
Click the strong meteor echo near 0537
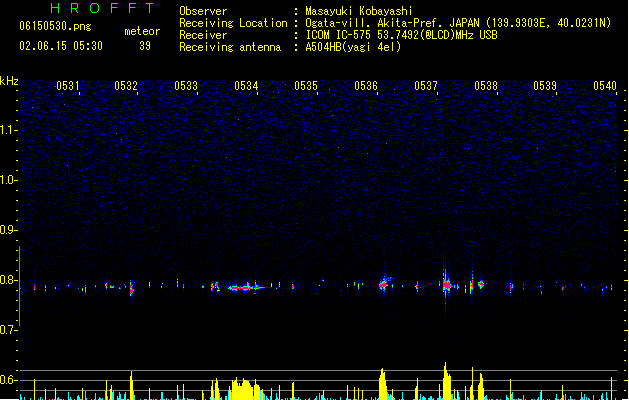tap(446, 284)
